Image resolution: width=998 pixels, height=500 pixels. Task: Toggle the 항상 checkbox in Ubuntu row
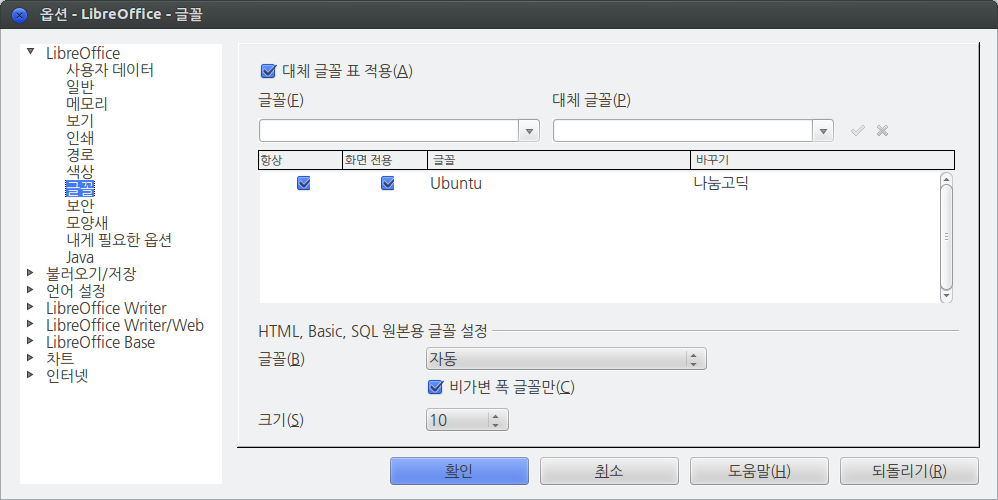(304, 183)
